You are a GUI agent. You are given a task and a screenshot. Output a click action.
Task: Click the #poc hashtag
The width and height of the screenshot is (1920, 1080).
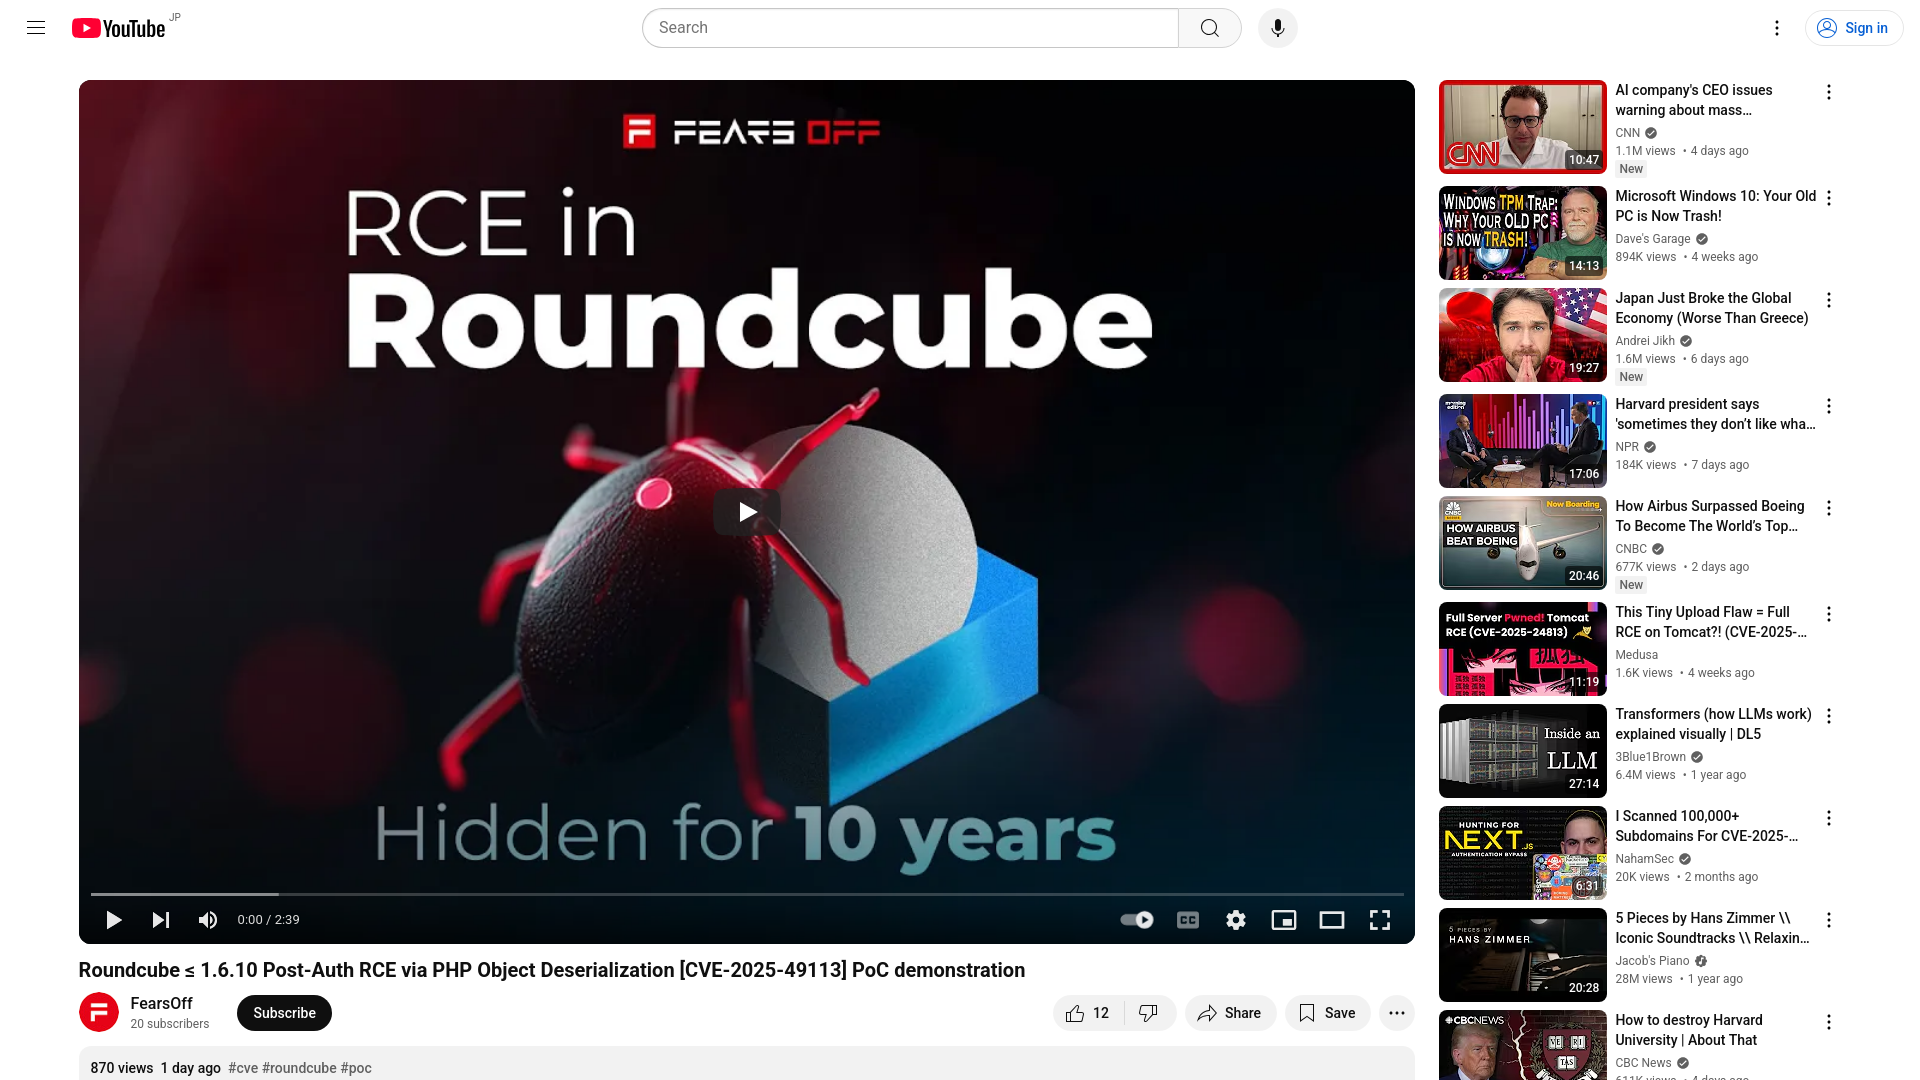(x=356, y=1068)
